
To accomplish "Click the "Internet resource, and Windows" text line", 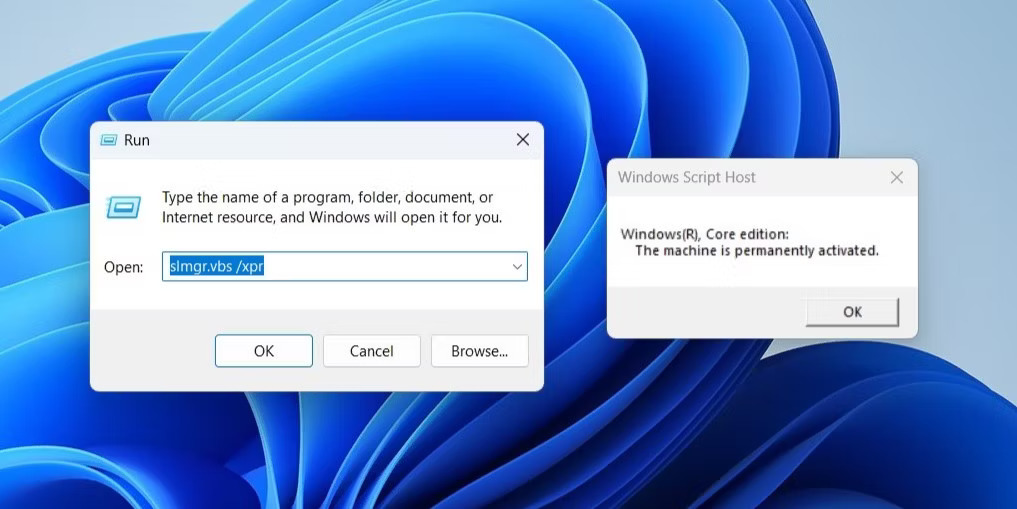I will click(331, 217).
